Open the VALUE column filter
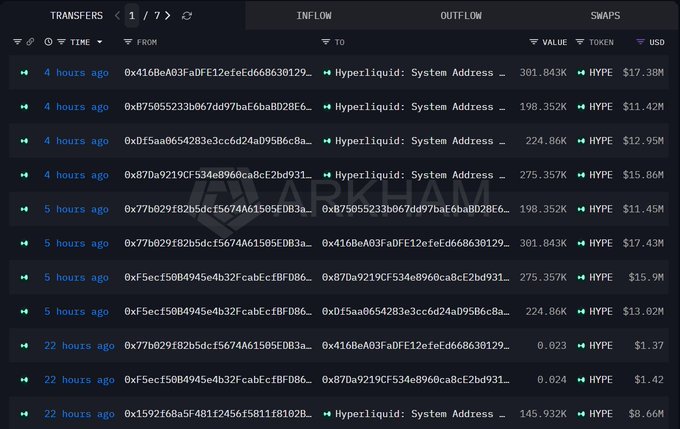The image size is (680, 429). click(x=534, y=42)
